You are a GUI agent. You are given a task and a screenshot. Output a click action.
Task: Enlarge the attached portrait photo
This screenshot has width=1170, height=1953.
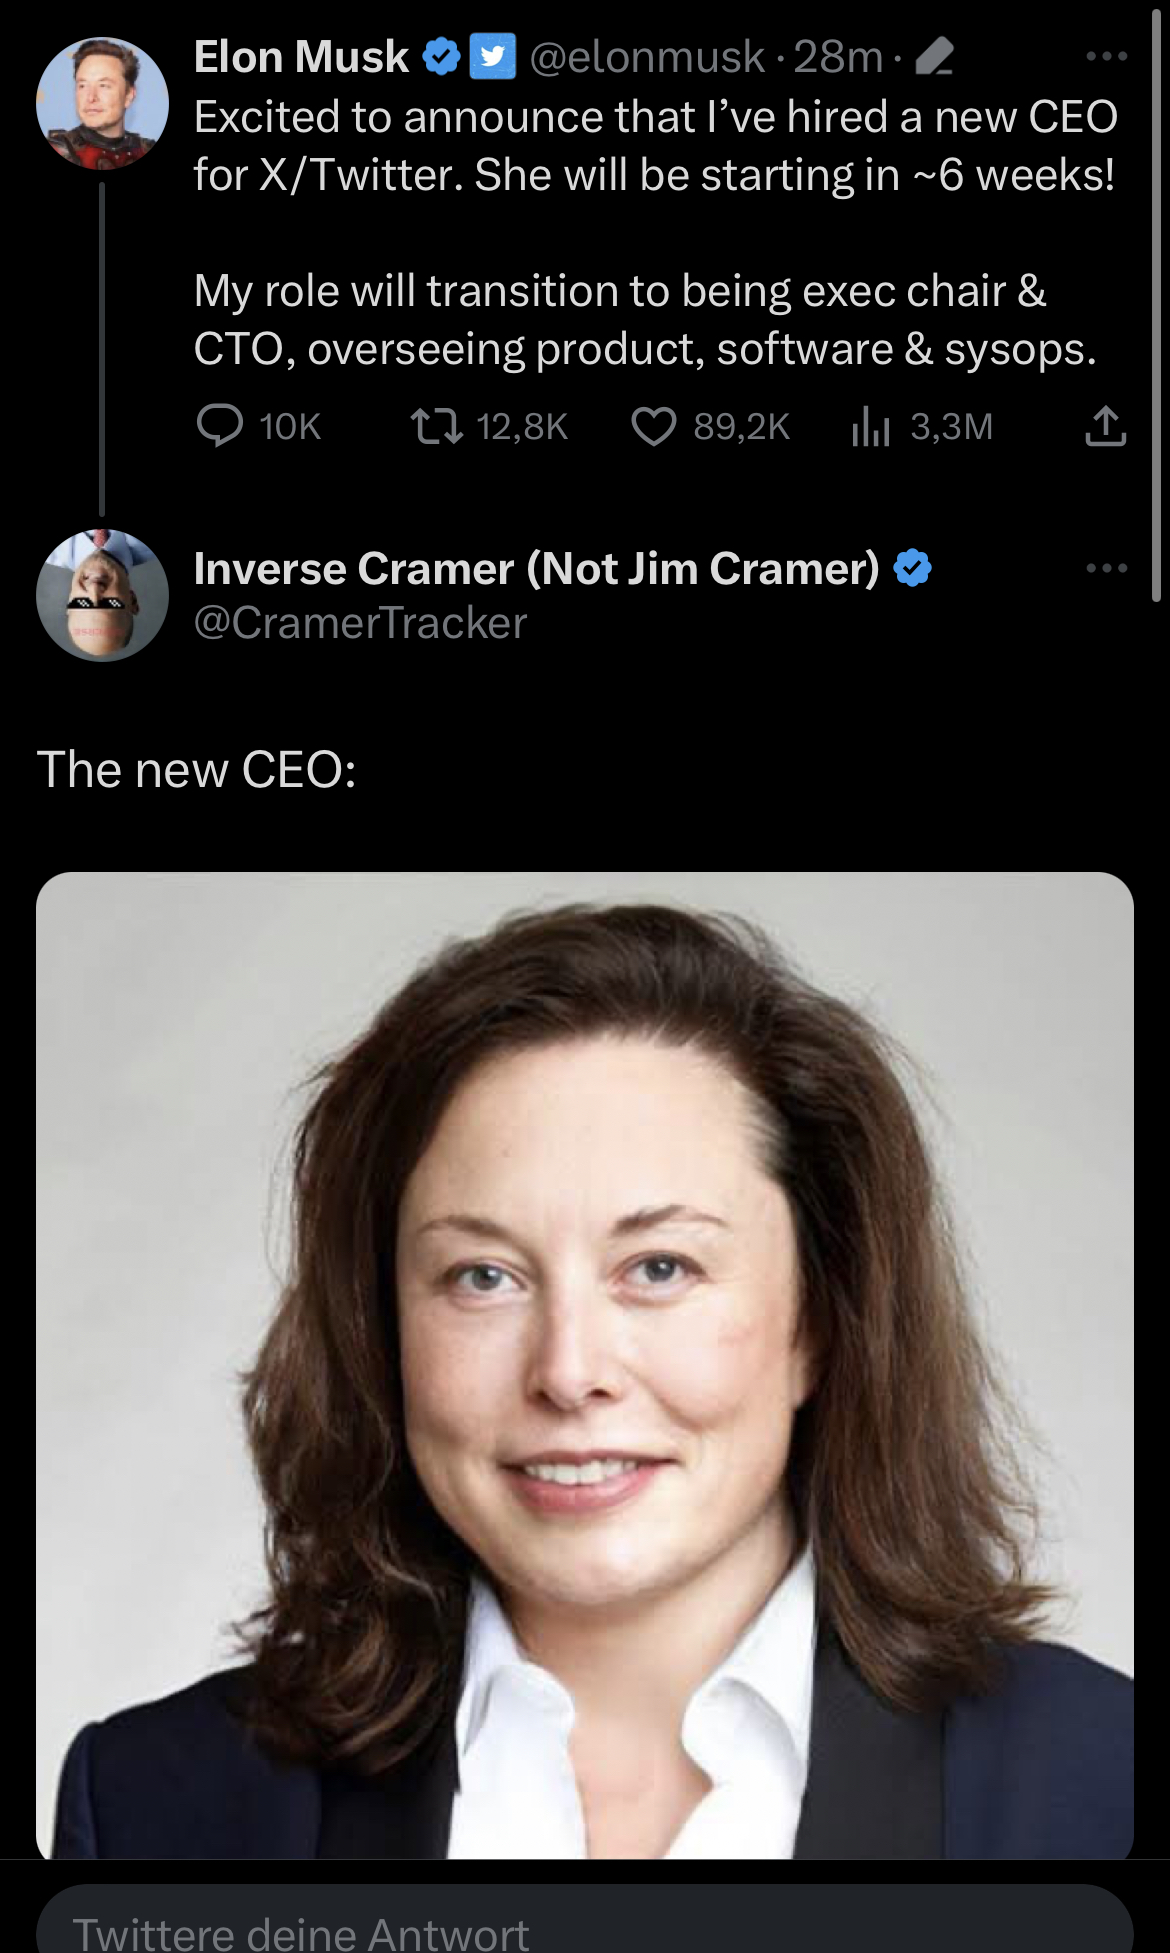click(585, 1365)
